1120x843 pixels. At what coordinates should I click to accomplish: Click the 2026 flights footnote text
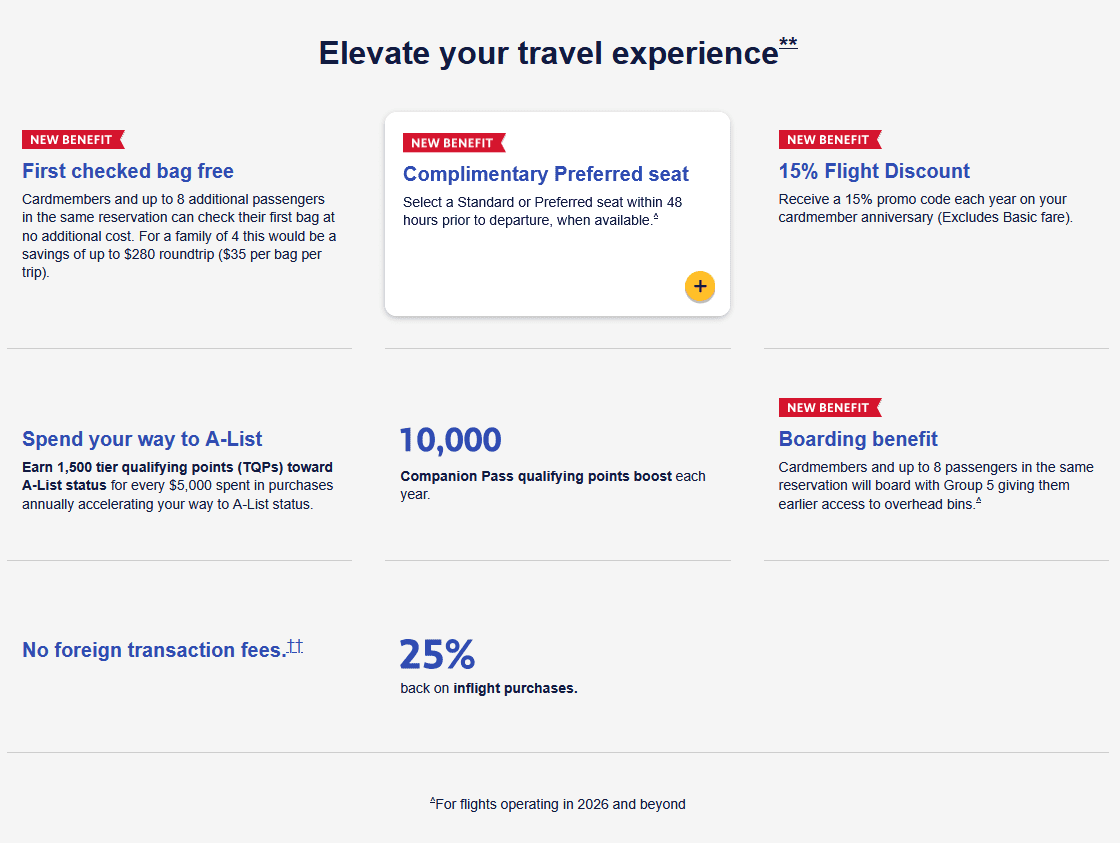pos(561,804)
